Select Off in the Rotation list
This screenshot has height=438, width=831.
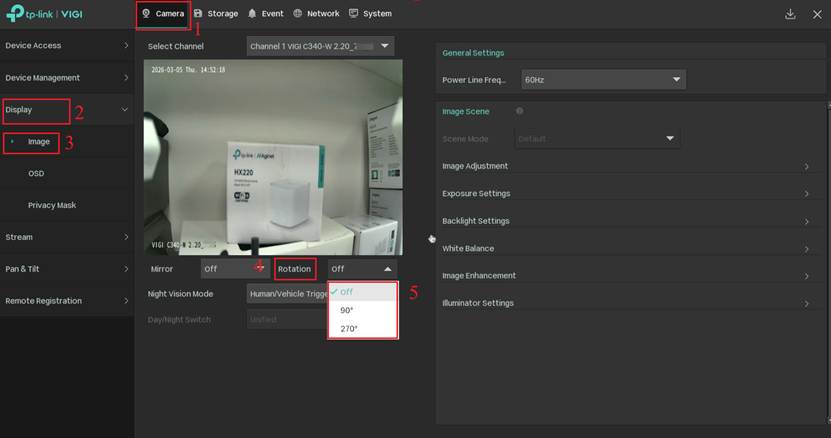346,292
